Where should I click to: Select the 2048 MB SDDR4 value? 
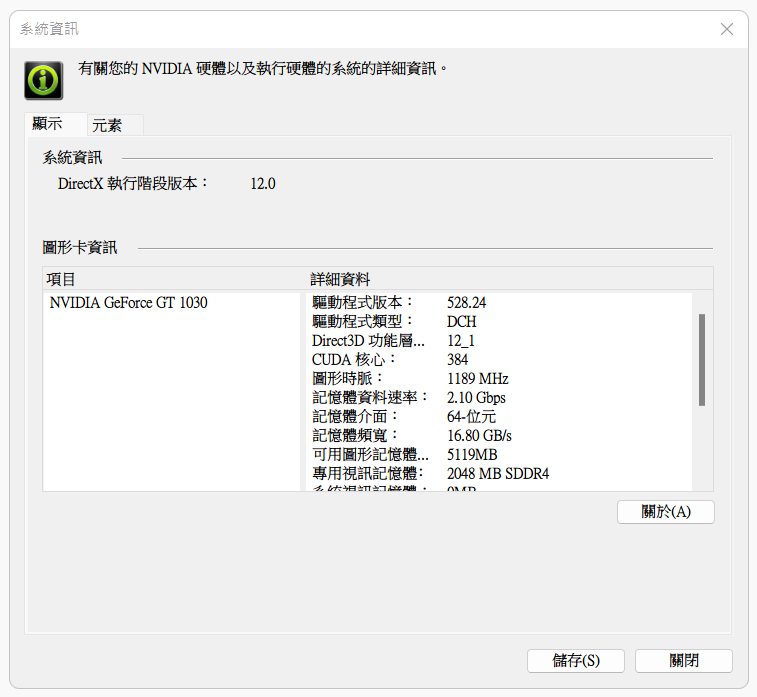coord(498,474)
